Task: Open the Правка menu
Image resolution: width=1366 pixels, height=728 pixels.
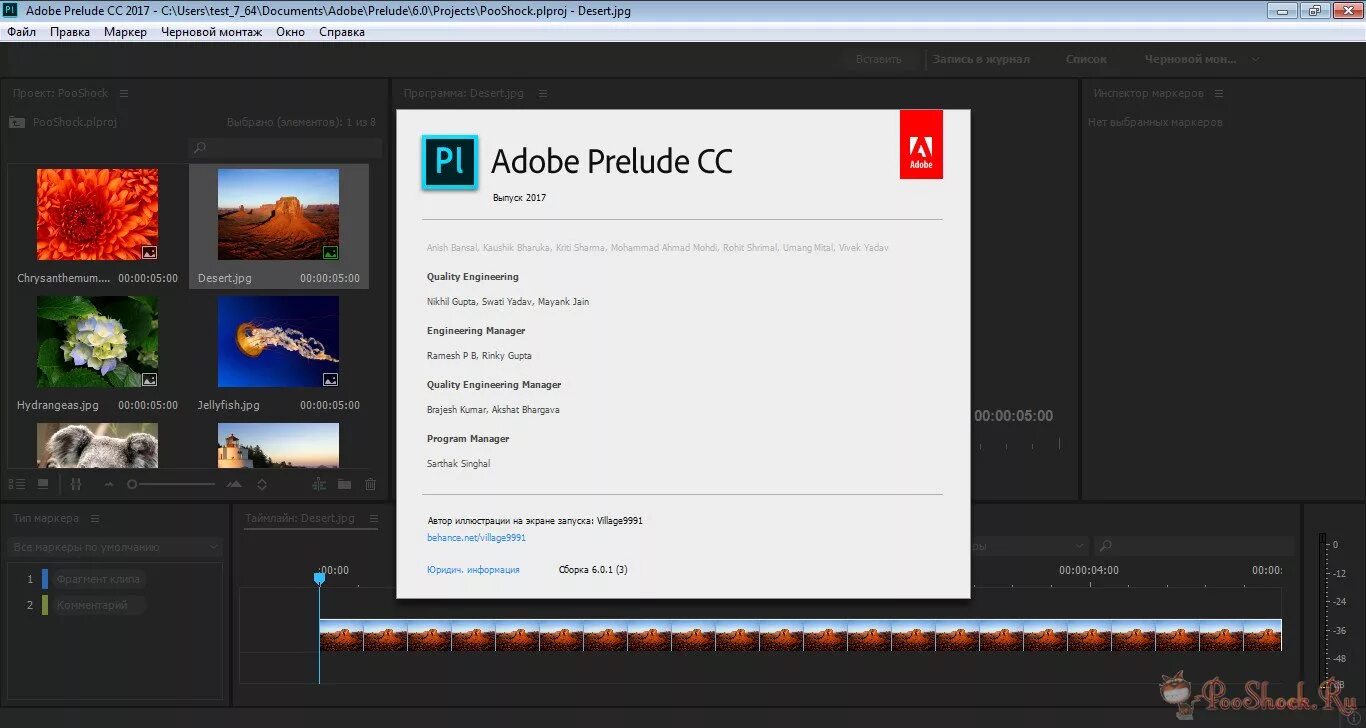Action: click(x=70, y=32)
